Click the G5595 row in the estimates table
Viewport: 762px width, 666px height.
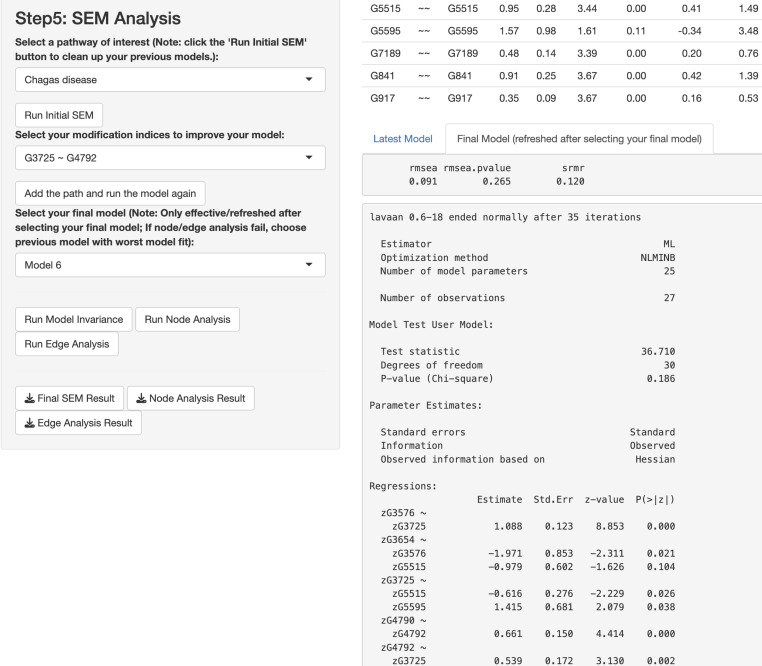click(562, 31)
